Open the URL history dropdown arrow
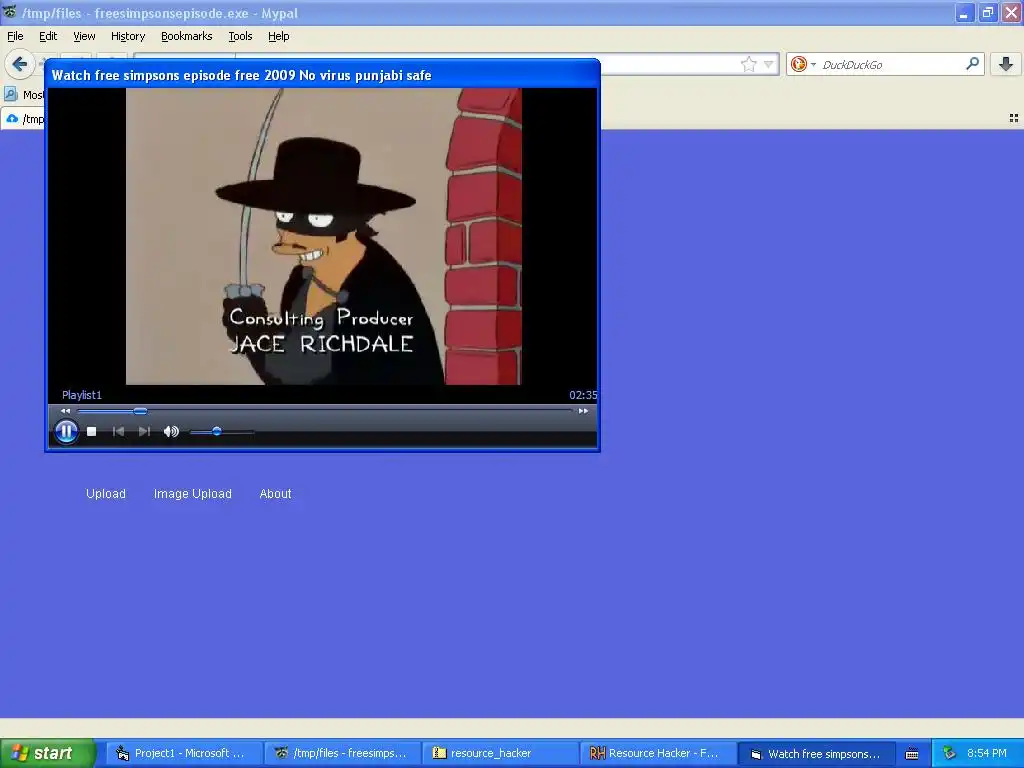 point(769,64)
